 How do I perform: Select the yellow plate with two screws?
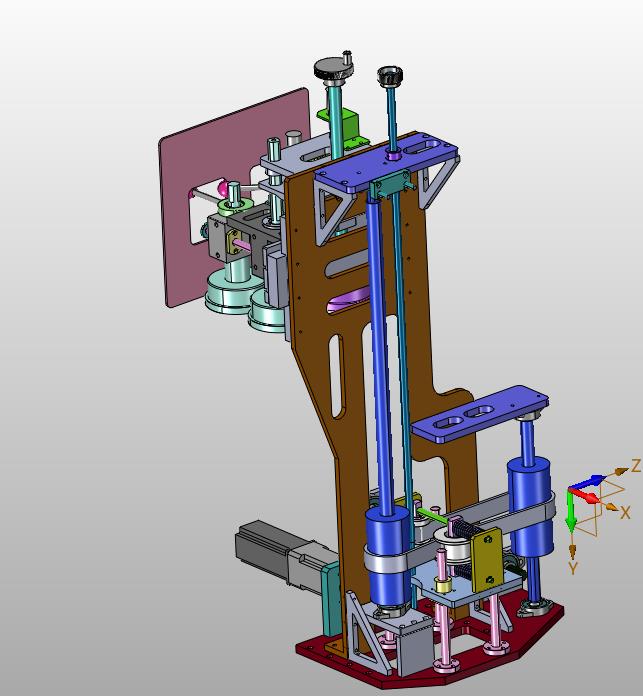tap(487, 560)
